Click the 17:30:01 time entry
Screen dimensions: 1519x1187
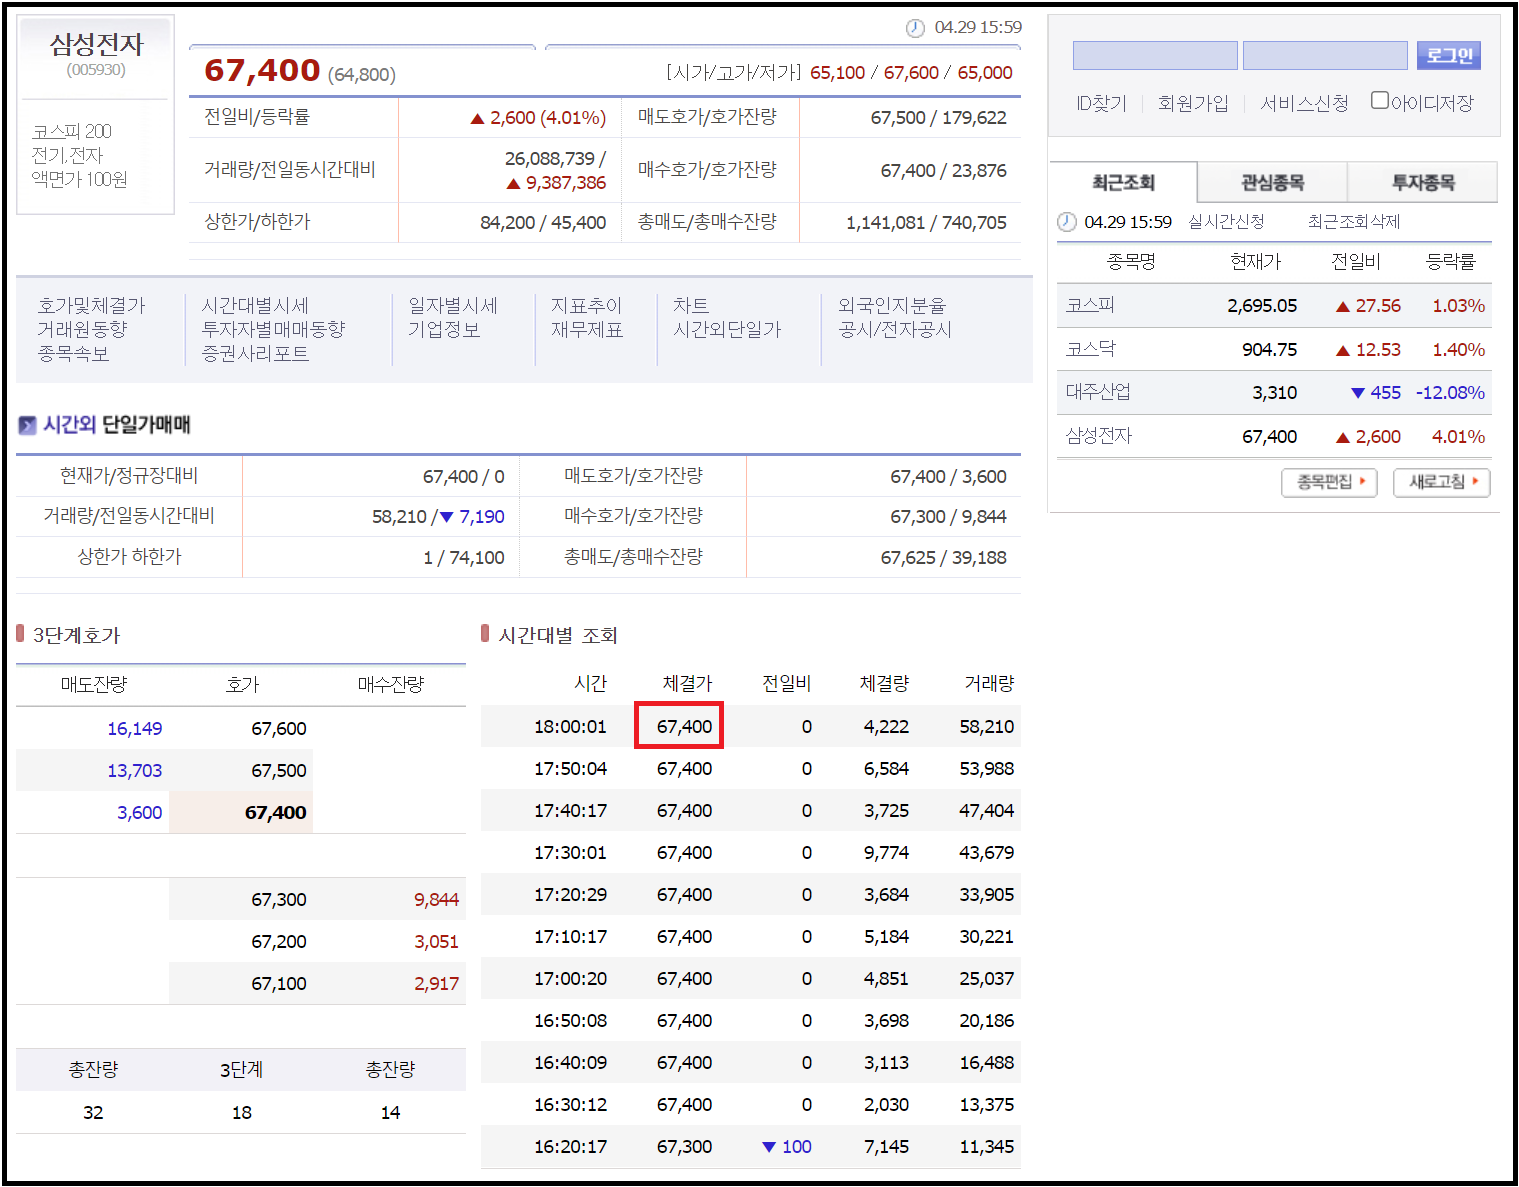pos(570,853)
